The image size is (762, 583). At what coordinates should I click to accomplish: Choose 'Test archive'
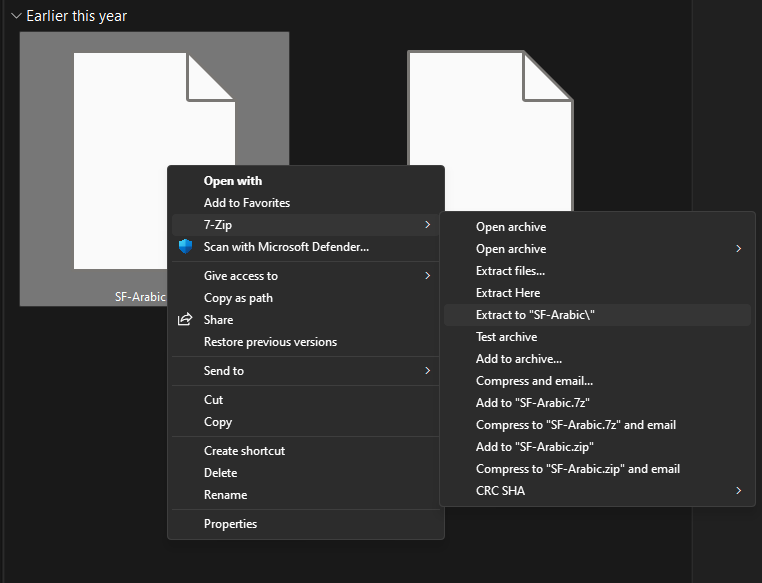tap(597, 337)
